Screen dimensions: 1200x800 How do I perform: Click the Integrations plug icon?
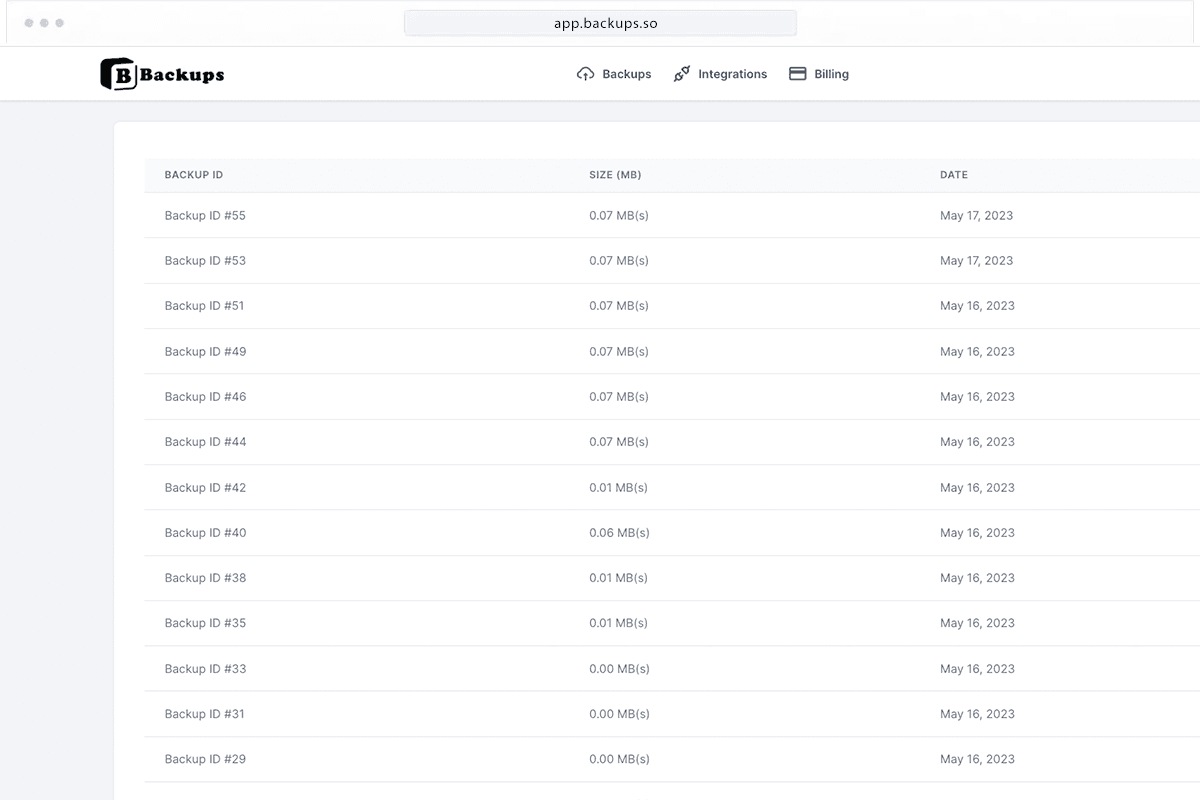click(x=682, y=74)
